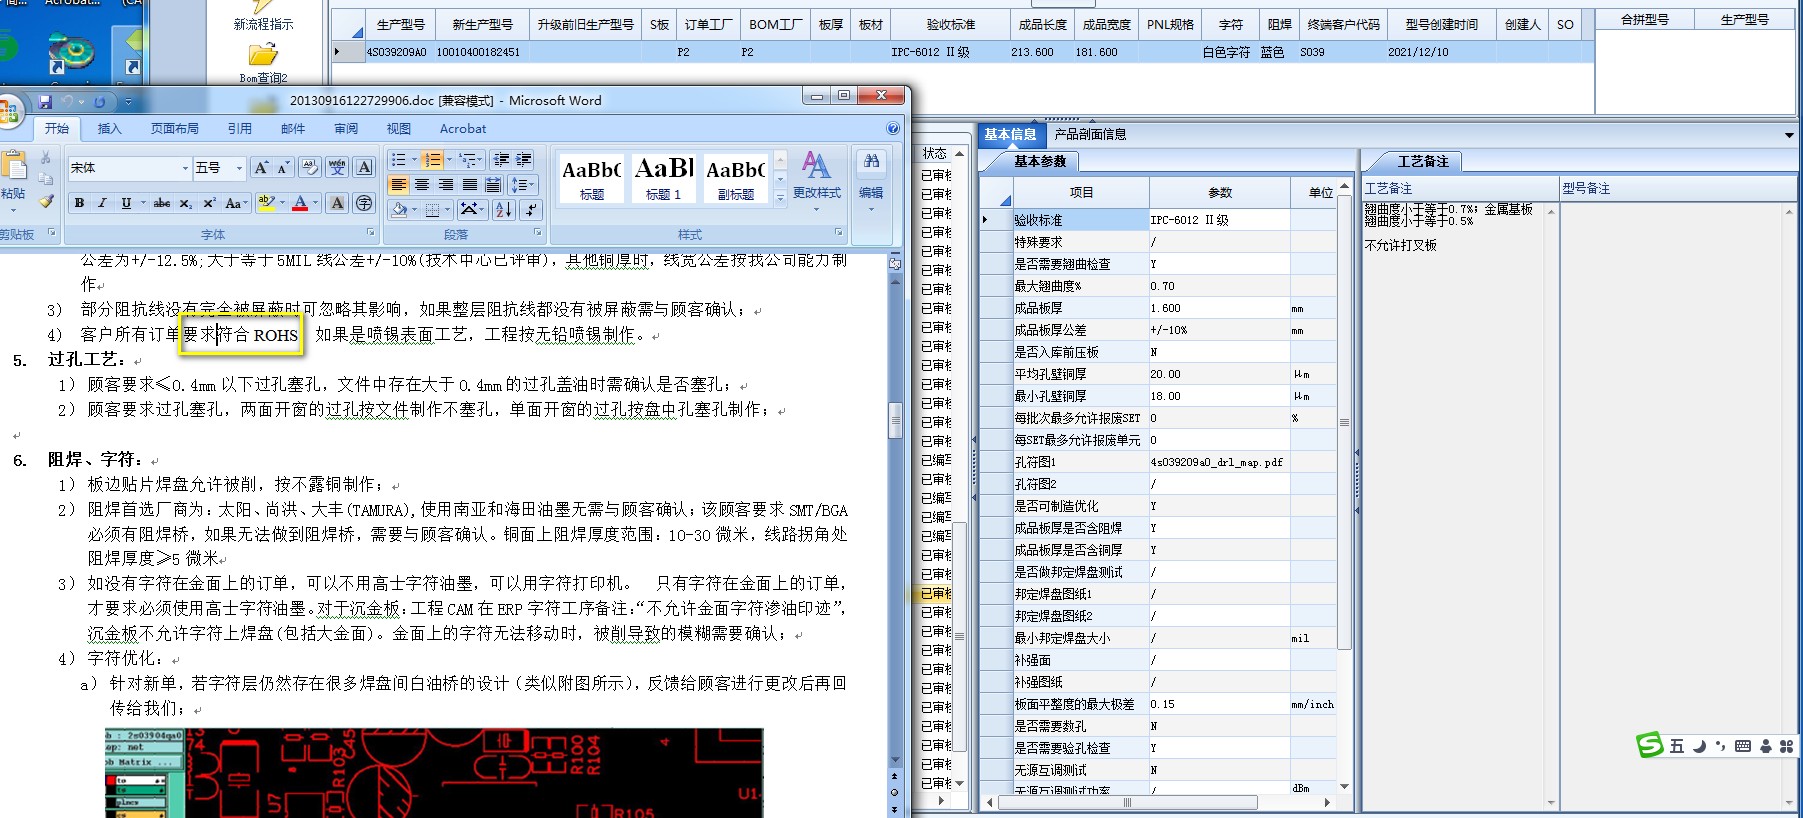
Task: Open 字体 font dialog launcher
Action: click(x=371, y=232)
